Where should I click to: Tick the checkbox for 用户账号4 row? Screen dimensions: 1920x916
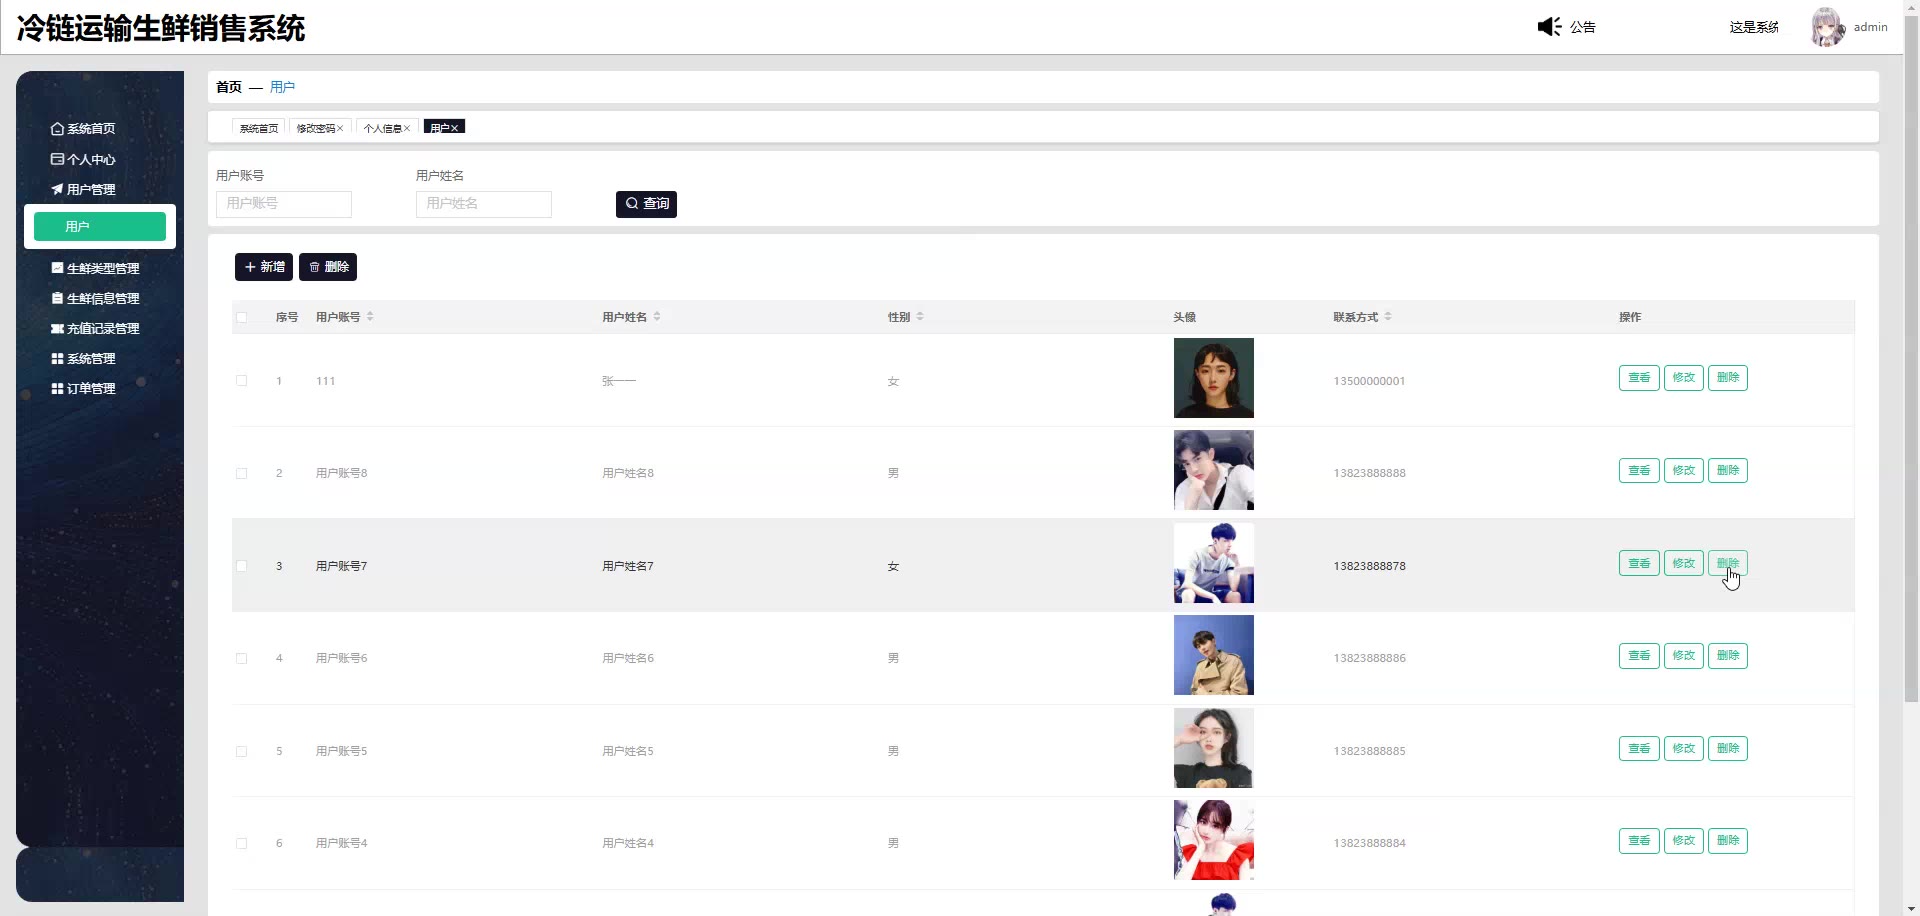point(241,843)
